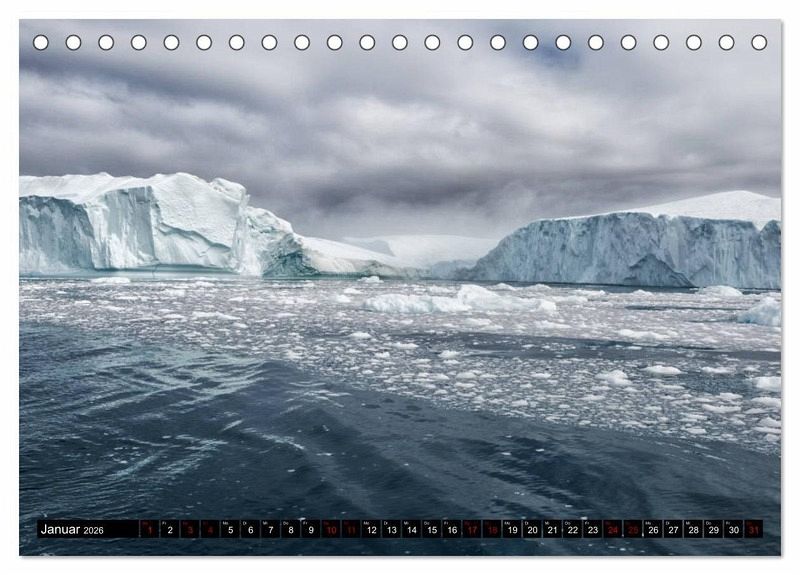The width and height of the screenshot is (800, 575).
Task: Click the first binding hole on the left
Action: 41,42
